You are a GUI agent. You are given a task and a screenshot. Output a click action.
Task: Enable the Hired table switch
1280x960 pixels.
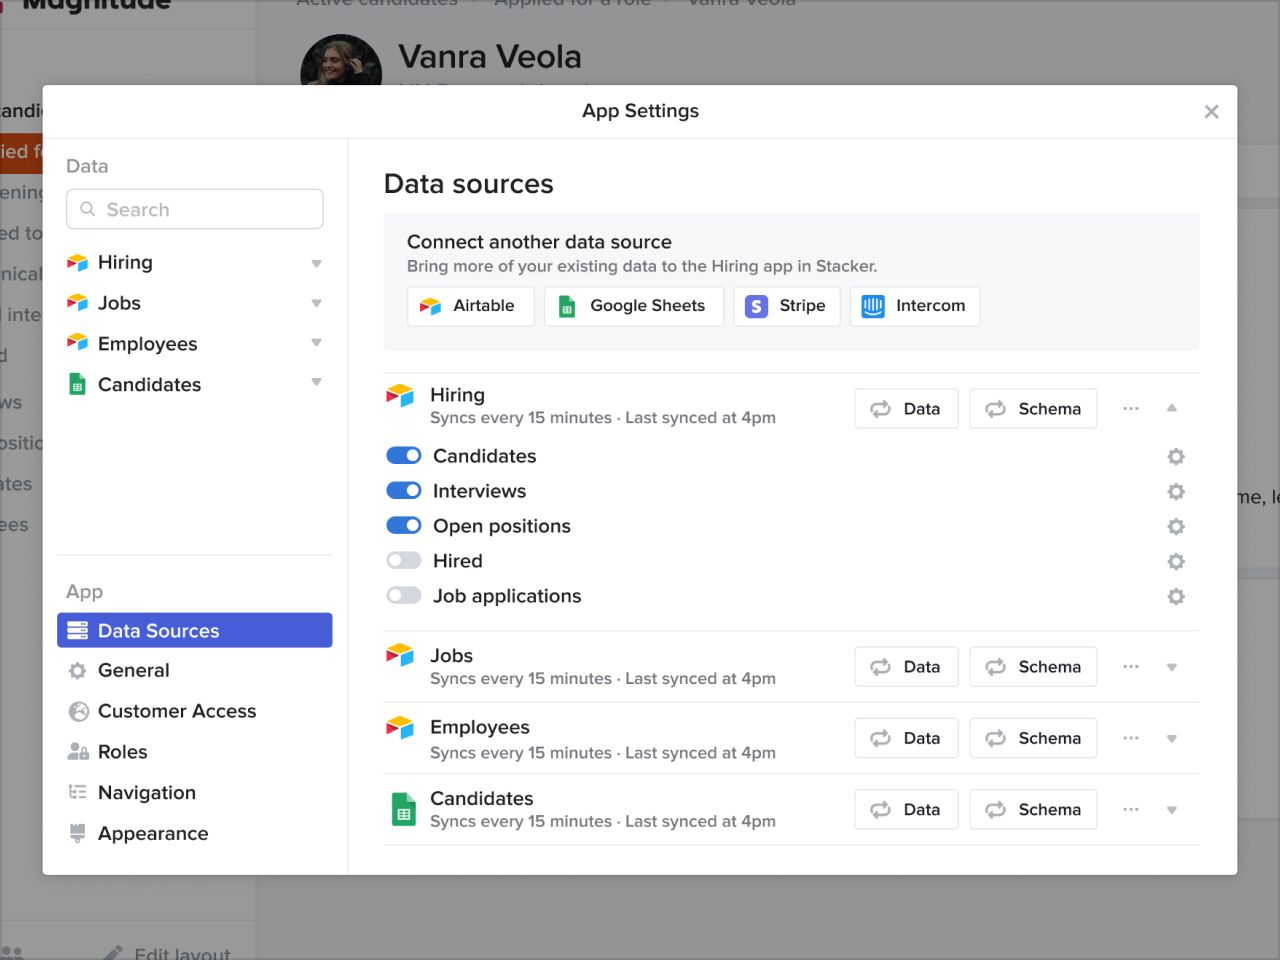click(x=404, y=560)
